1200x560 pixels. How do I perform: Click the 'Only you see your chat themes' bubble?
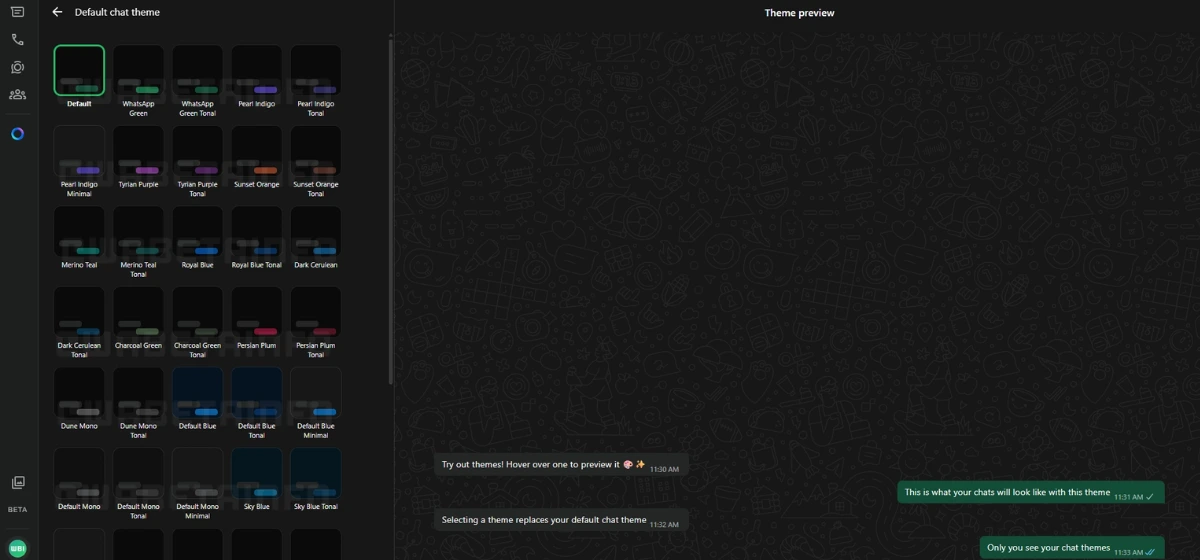coord(1071,548)
